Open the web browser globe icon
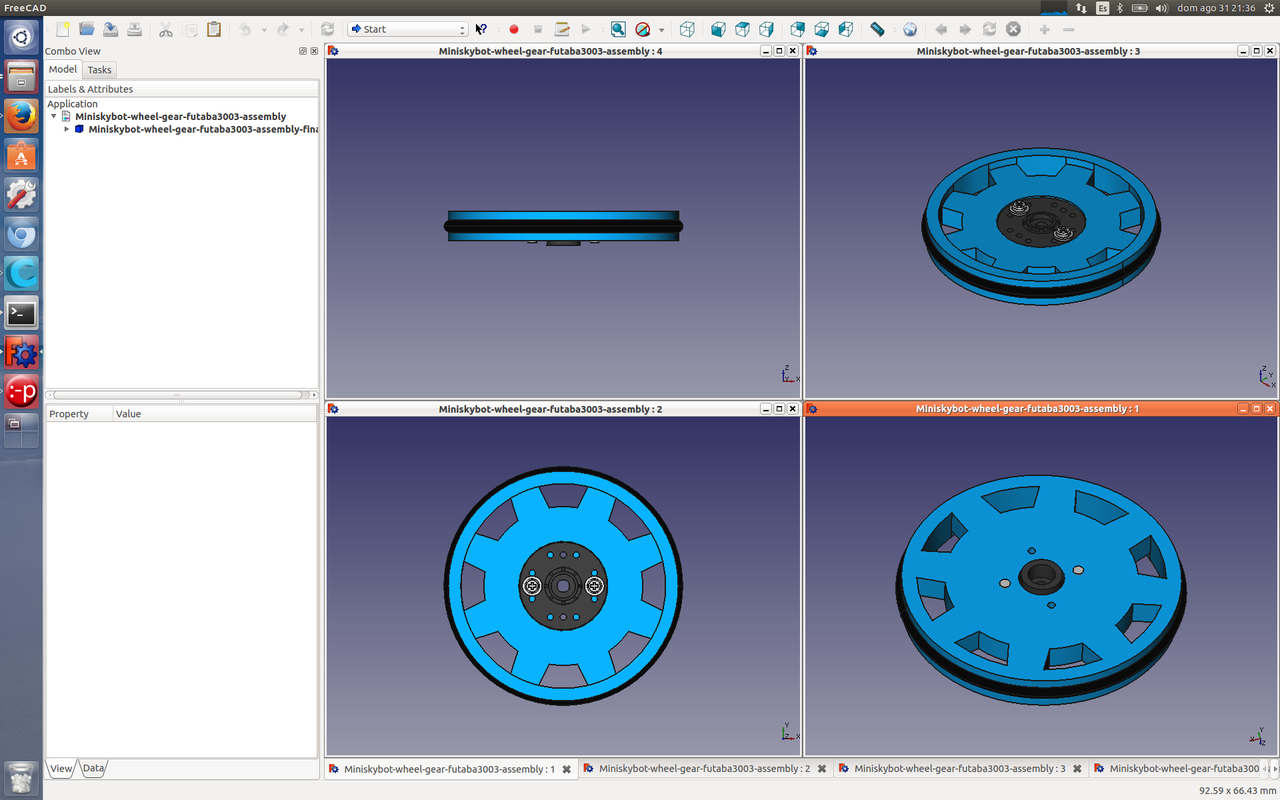This screenshot has height=800, width=1280. [909, 29]
